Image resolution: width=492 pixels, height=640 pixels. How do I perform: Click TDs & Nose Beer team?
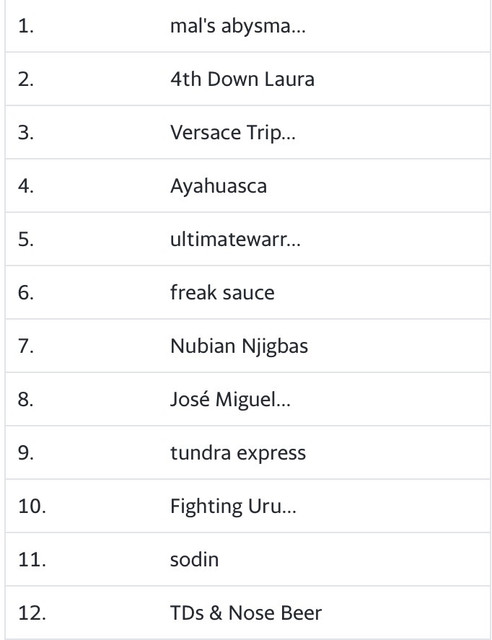coord(246,613)
